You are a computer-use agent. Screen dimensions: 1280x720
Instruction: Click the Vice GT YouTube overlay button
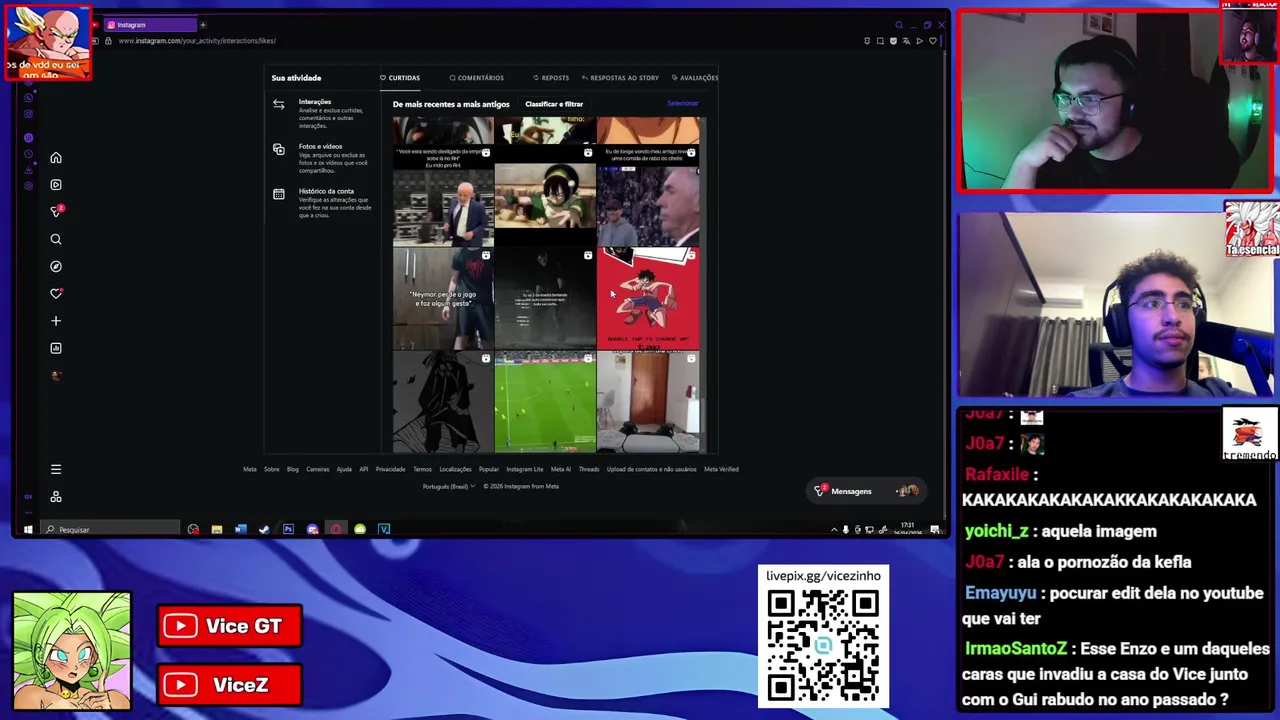pyautogui.click(x=229, y=626)
